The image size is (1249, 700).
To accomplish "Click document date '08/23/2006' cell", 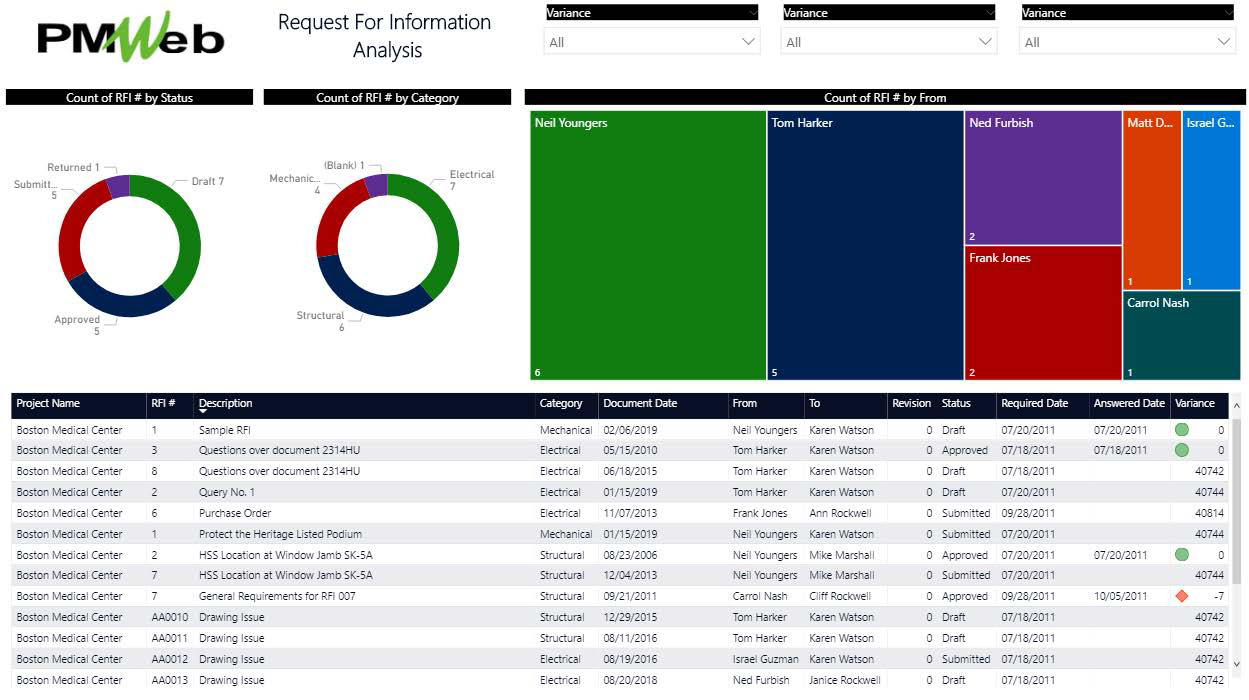I will (630, 554).
